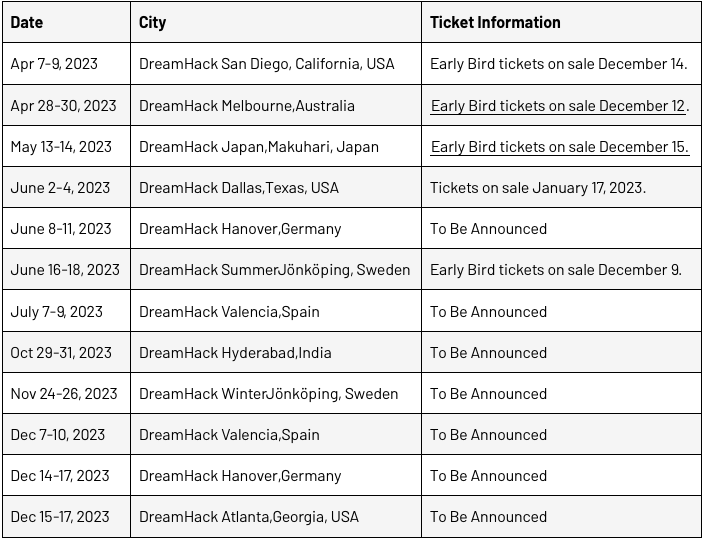Click the City column header
The width and height of the screenshot is (703, 539).
pyautogui.click(x=276, y=22)
